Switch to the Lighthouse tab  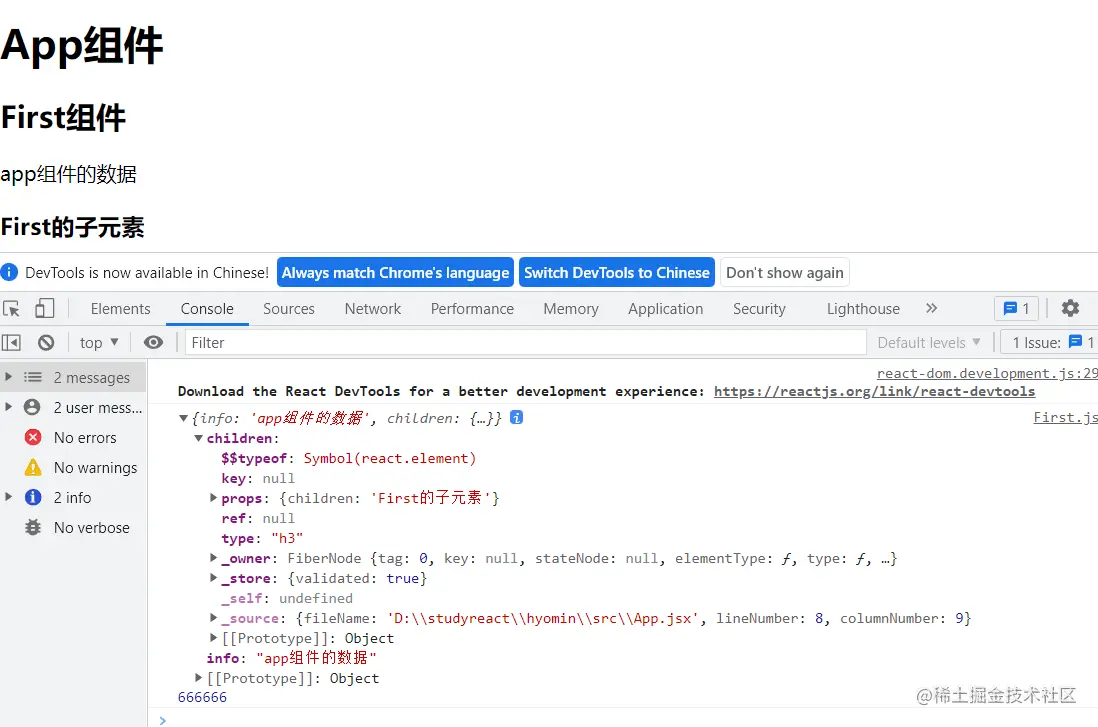(863, 309)
